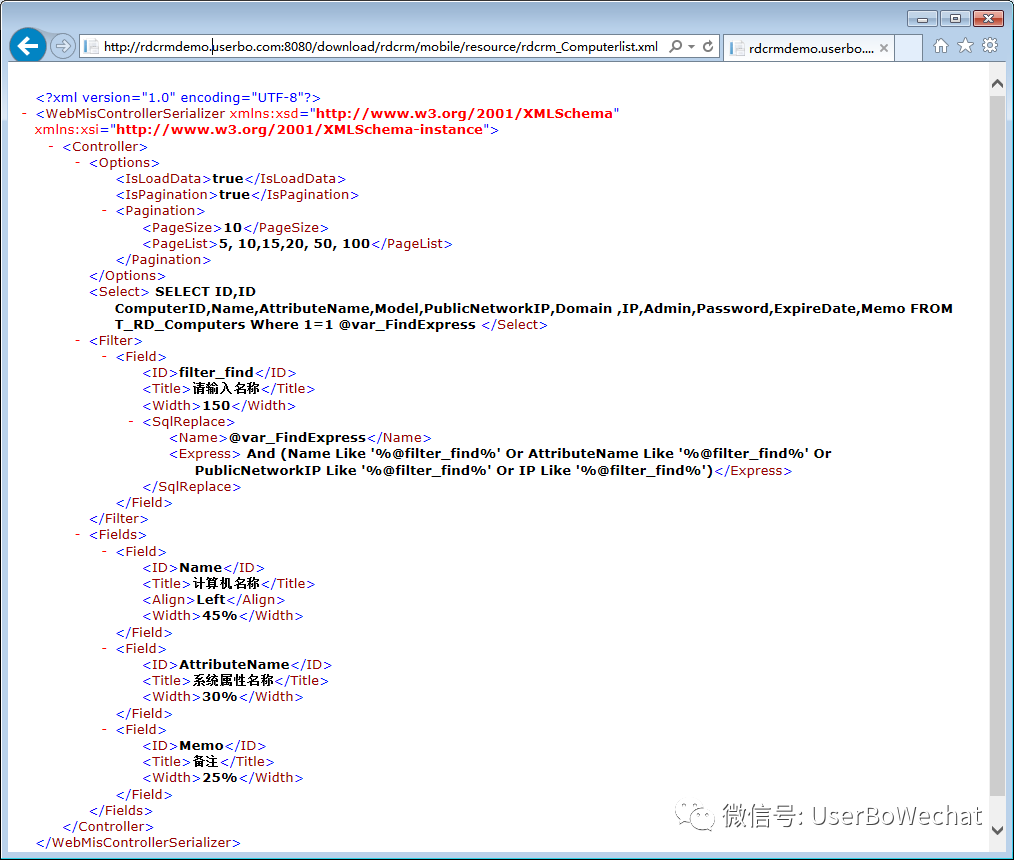Click the Memo ID value

(201, 746)
